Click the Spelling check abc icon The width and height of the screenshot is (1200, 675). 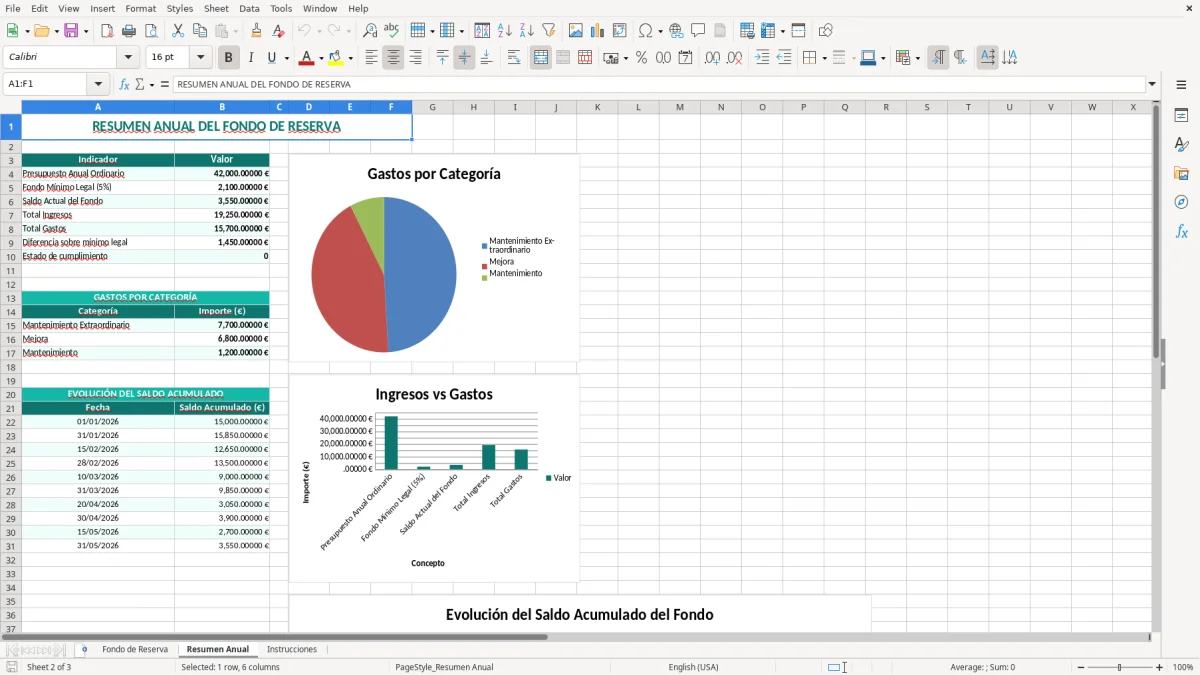pos(391,31)
